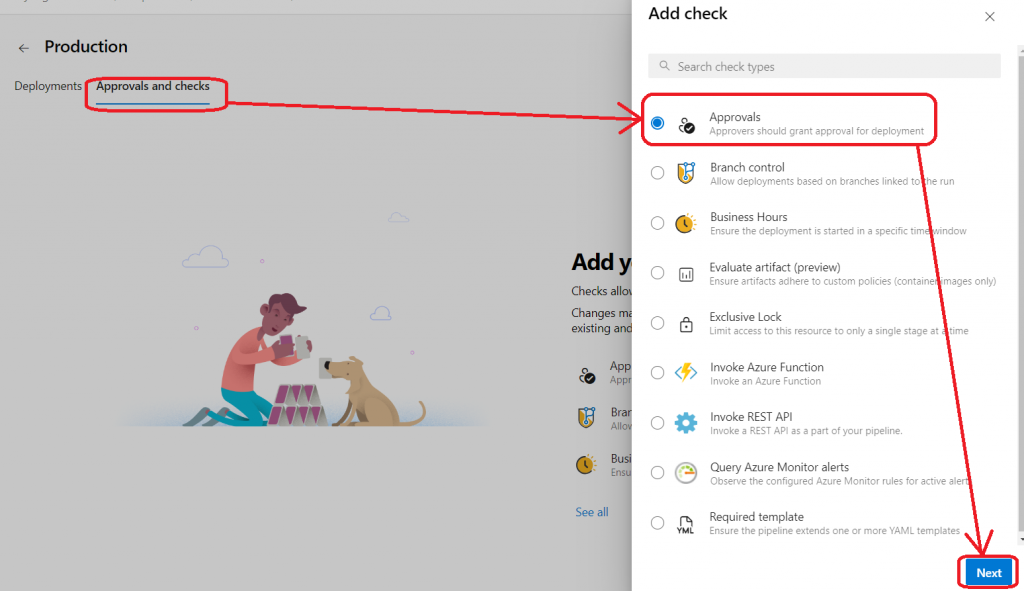Screen dimensions: 1024x591
Task: Select Query Azure Monitor alerts radio button
Action: click(658, 473)
